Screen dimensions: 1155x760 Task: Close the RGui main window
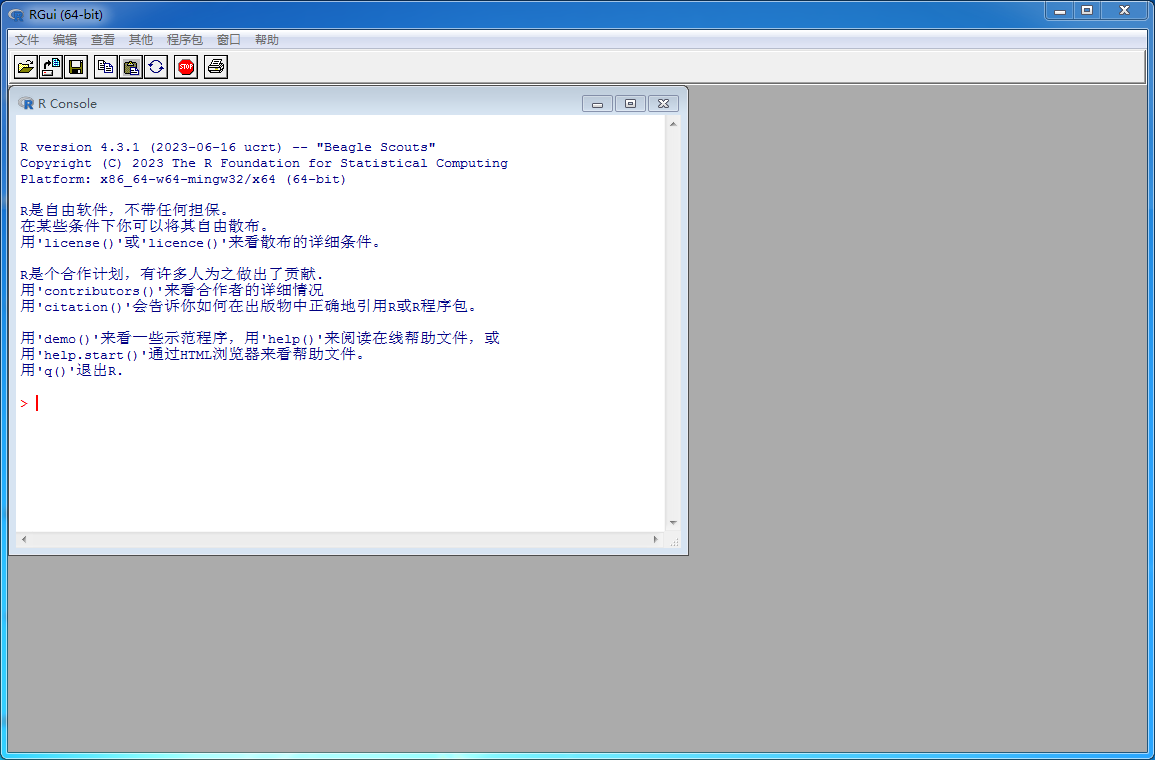tap(1125, 11)
